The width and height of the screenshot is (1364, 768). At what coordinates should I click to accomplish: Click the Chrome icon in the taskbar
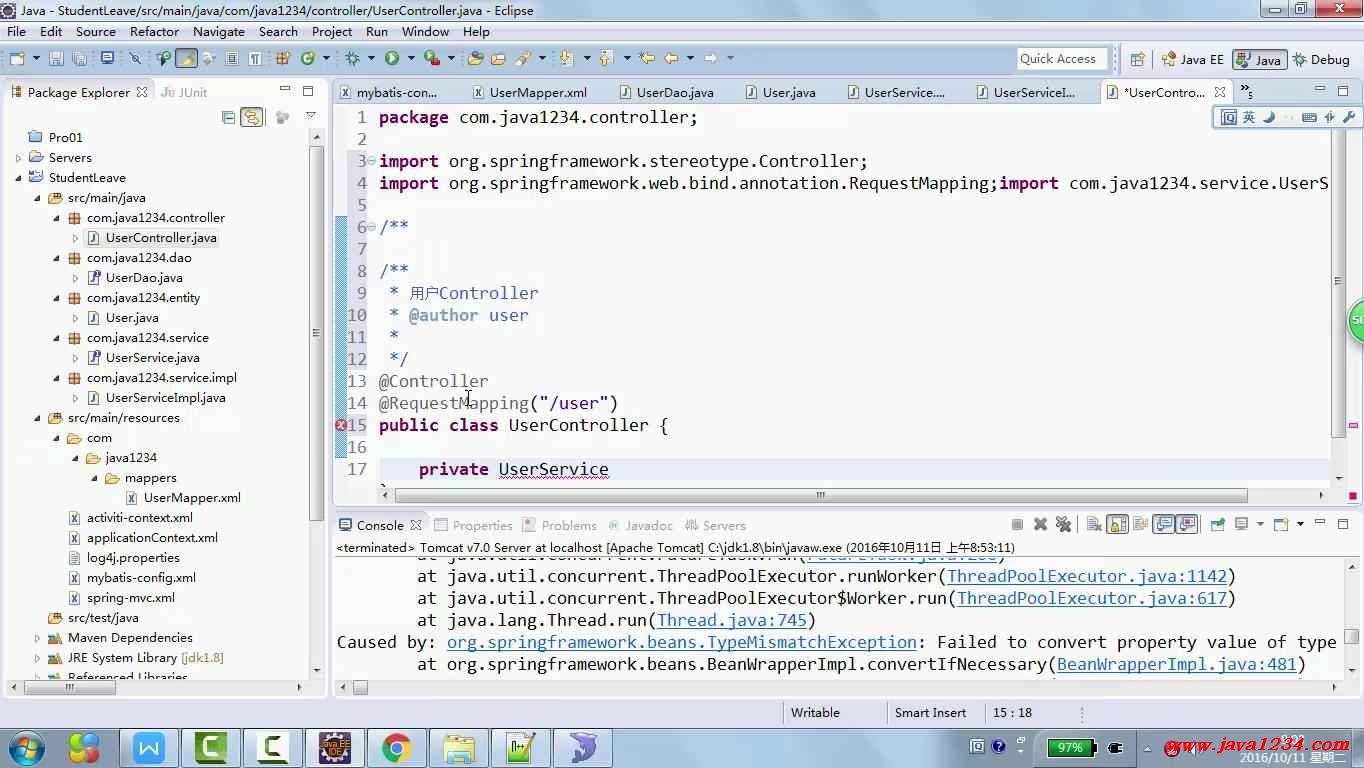click(x=396, y=748)
